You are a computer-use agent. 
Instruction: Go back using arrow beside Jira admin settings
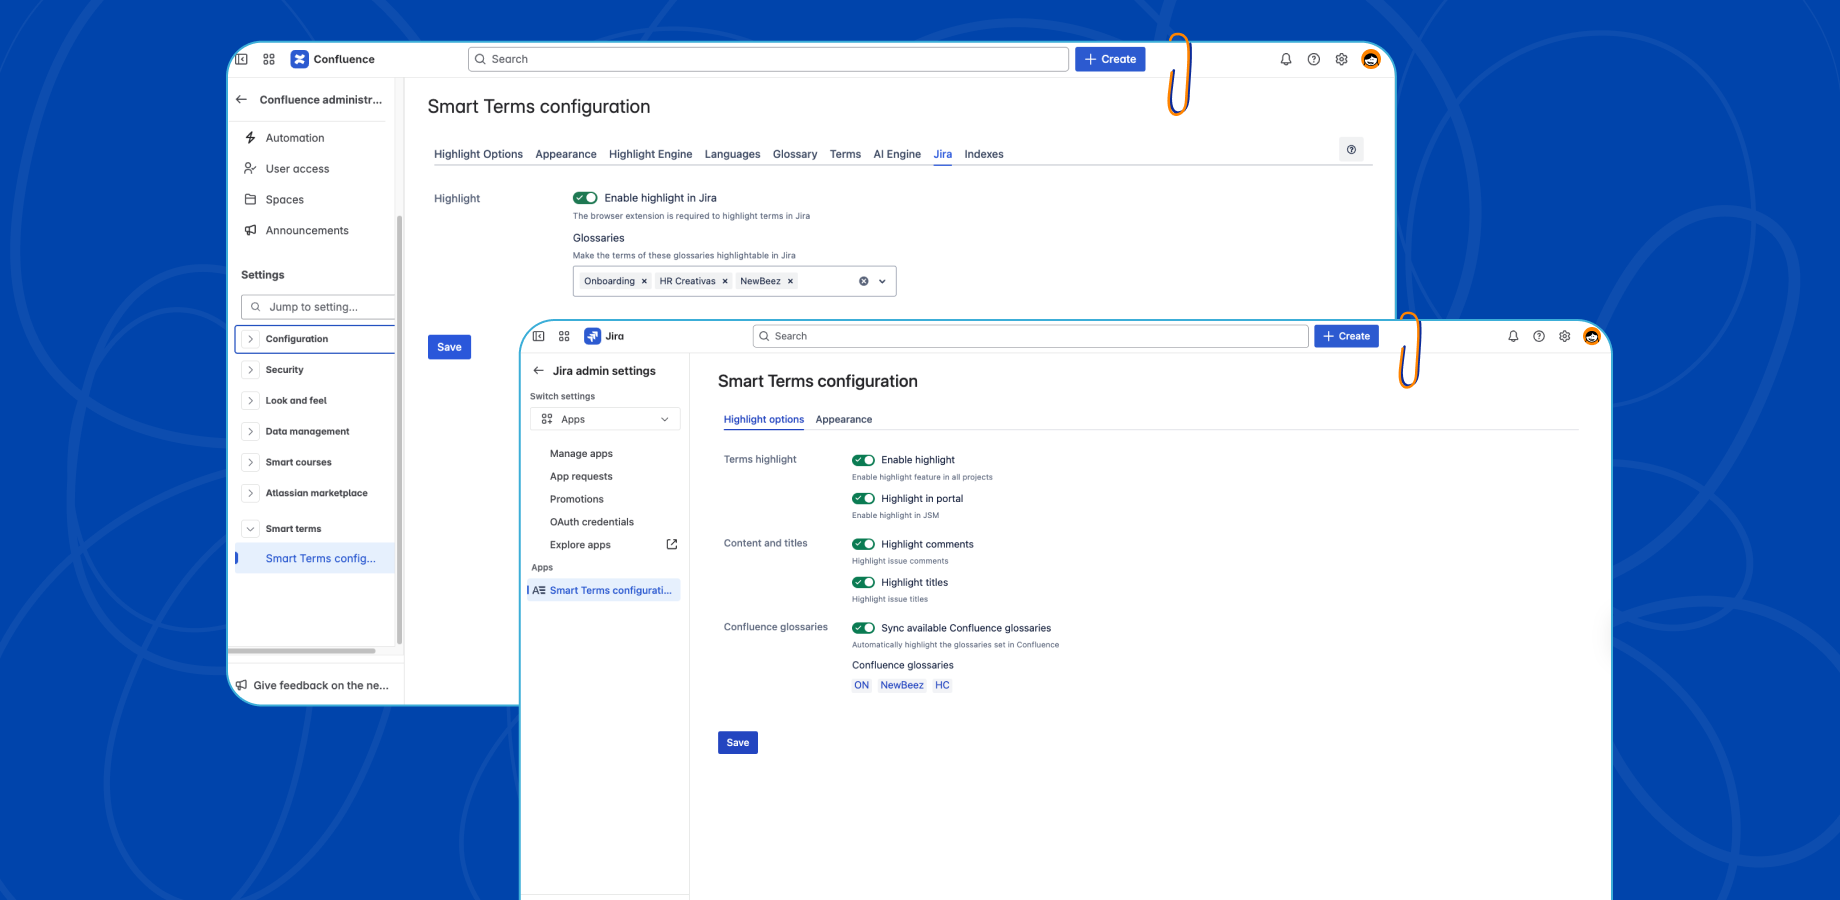click(539, 371)
